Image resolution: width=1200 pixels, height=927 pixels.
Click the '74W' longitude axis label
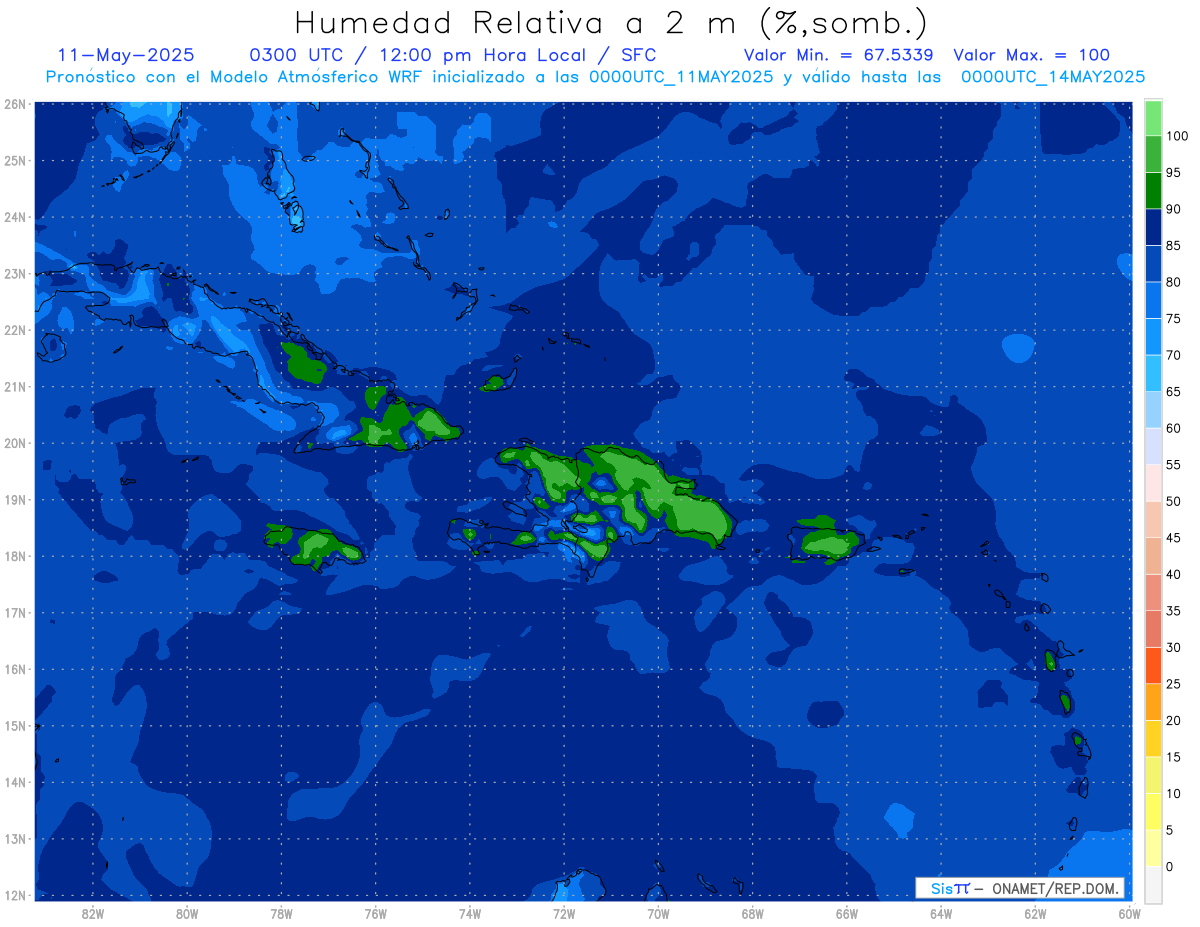(x=470, y=913)
